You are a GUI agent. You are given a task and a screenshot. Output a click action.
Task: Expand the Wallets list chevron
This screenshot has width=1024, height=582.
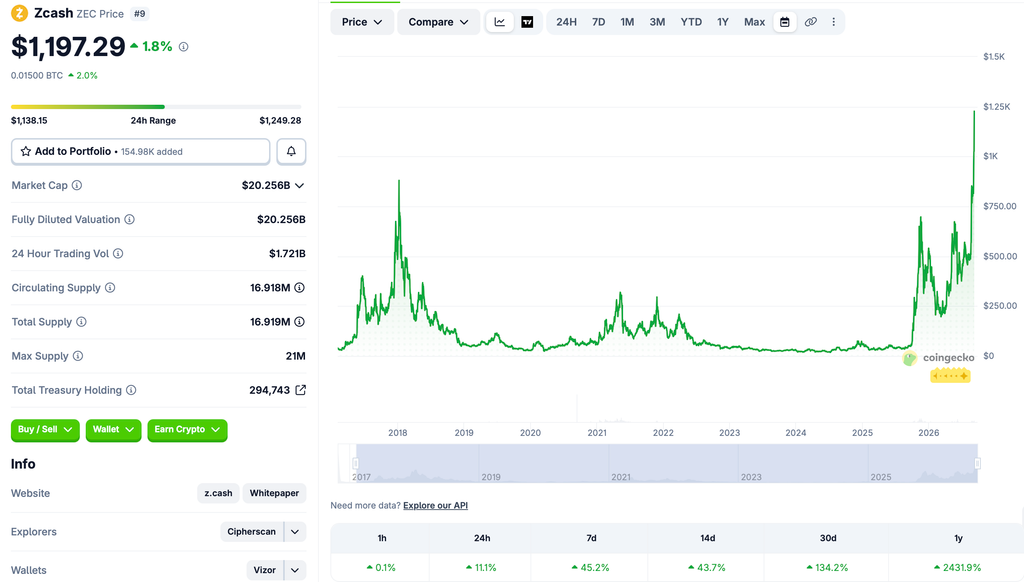coord(295,570)
